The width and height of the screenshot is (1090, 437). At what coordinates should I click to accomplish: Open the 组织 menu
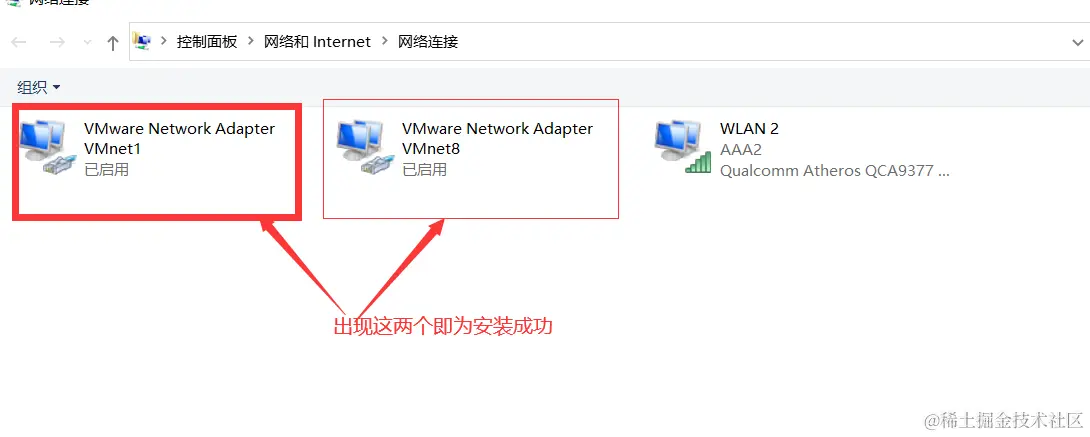pyautogui.click(x=38, y=87)
